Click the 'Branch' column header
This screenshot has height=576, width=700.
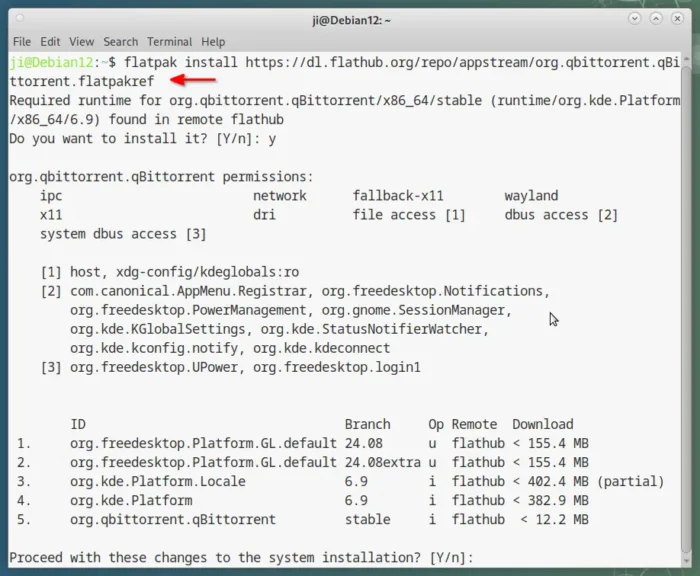pyautogui.click(x=367, y=424)
